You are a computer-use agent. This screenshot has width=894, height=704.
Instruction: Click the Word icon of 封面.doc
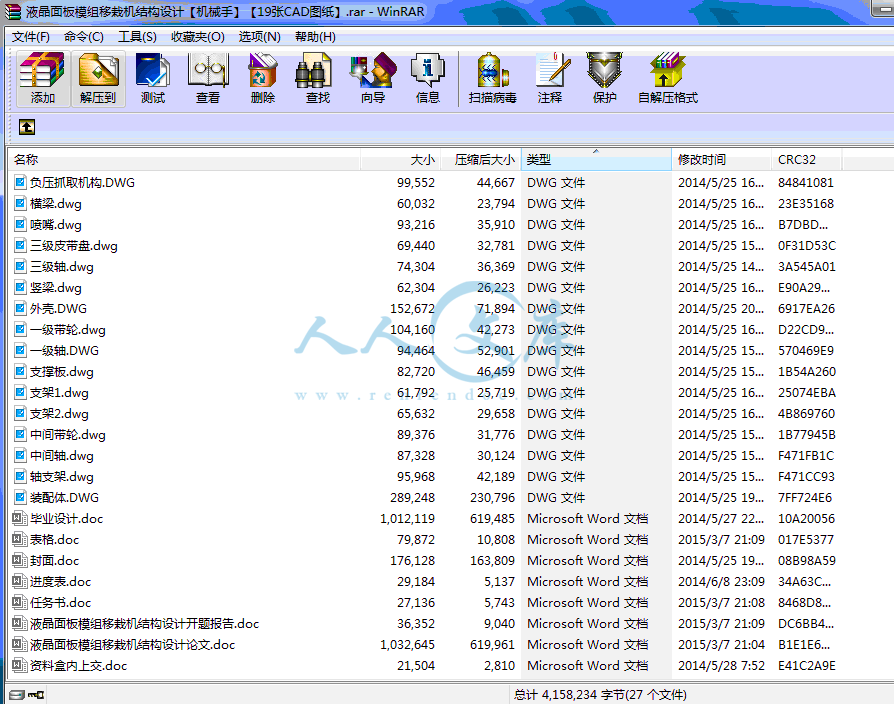click(20, 560)
